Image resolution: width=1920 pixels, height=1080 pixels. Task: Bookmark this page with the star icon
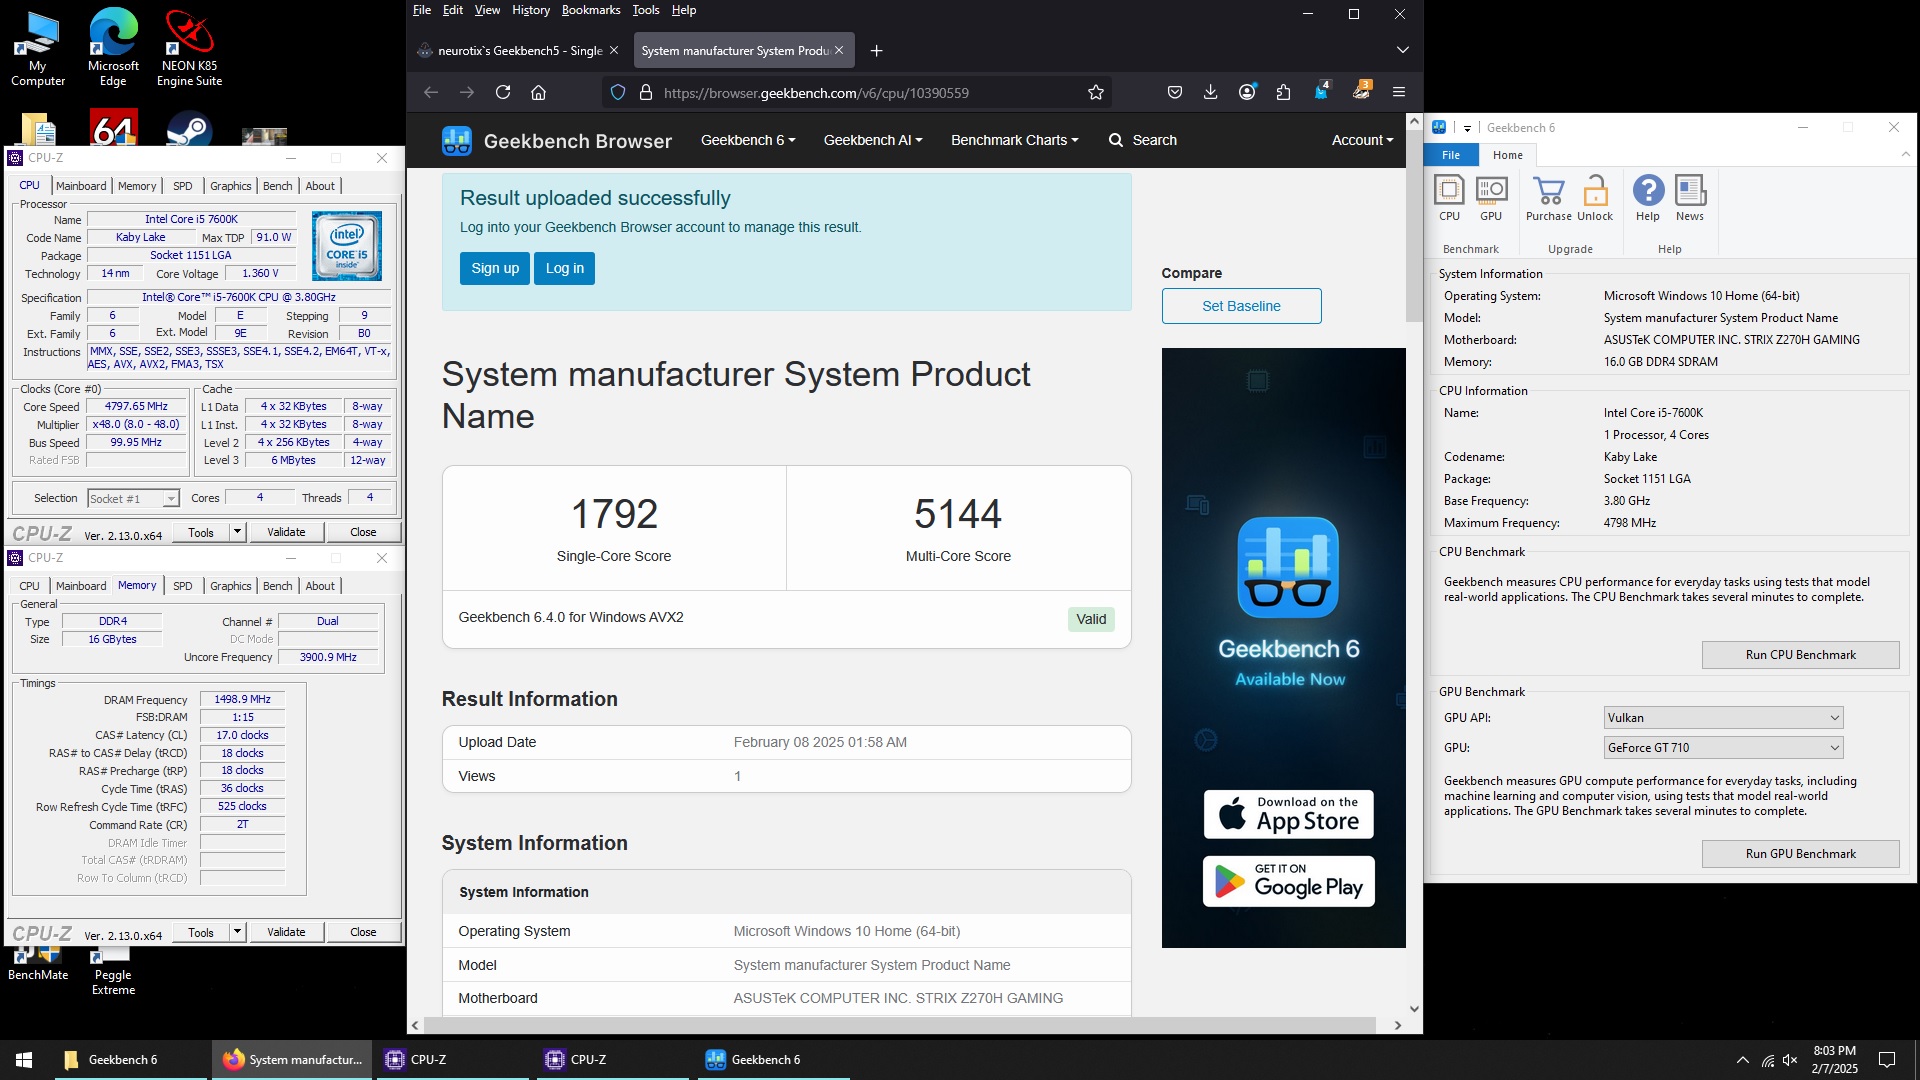[x=1096, y=92]
